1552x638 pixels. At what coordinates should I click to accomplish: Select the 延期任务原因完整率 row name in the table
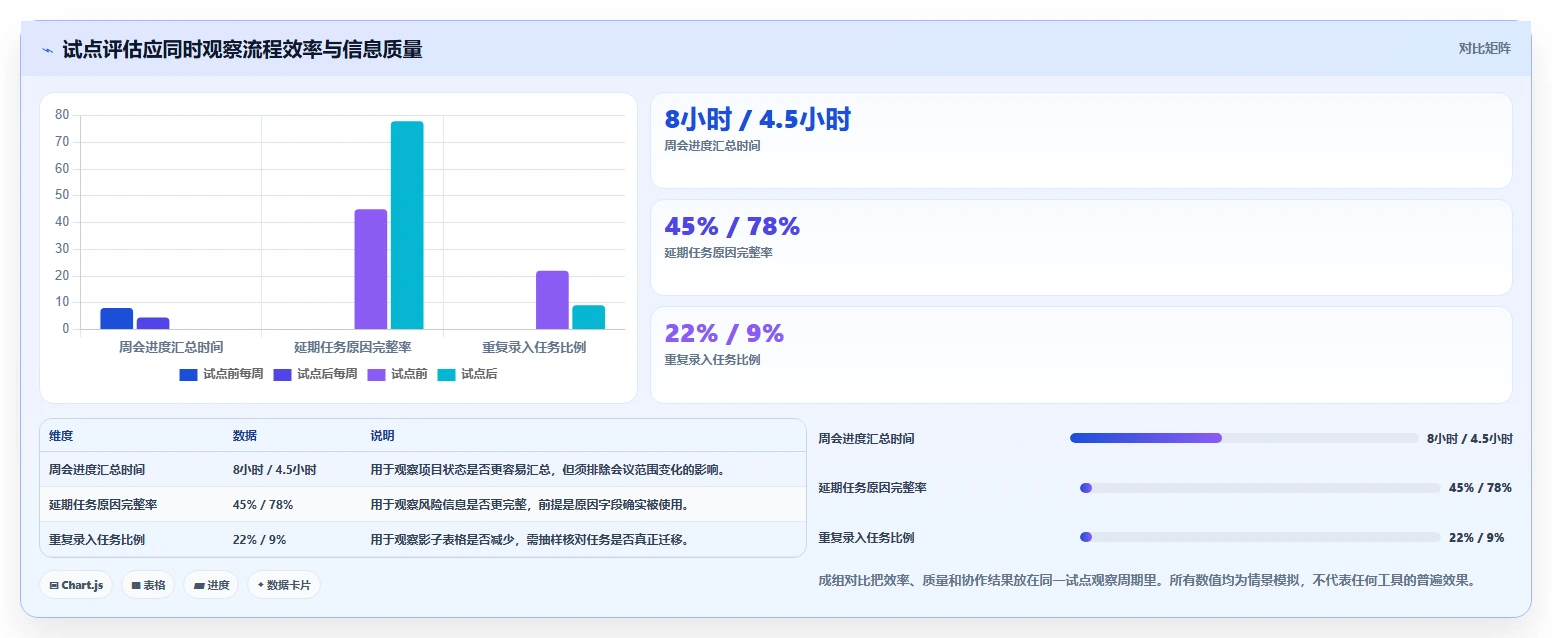103,505
